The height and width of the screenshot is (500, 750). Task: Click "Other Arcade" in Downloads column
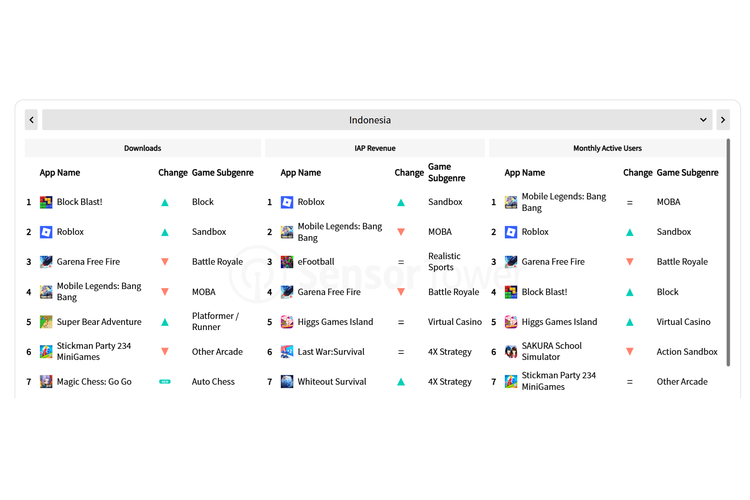[x=217, y=352]
